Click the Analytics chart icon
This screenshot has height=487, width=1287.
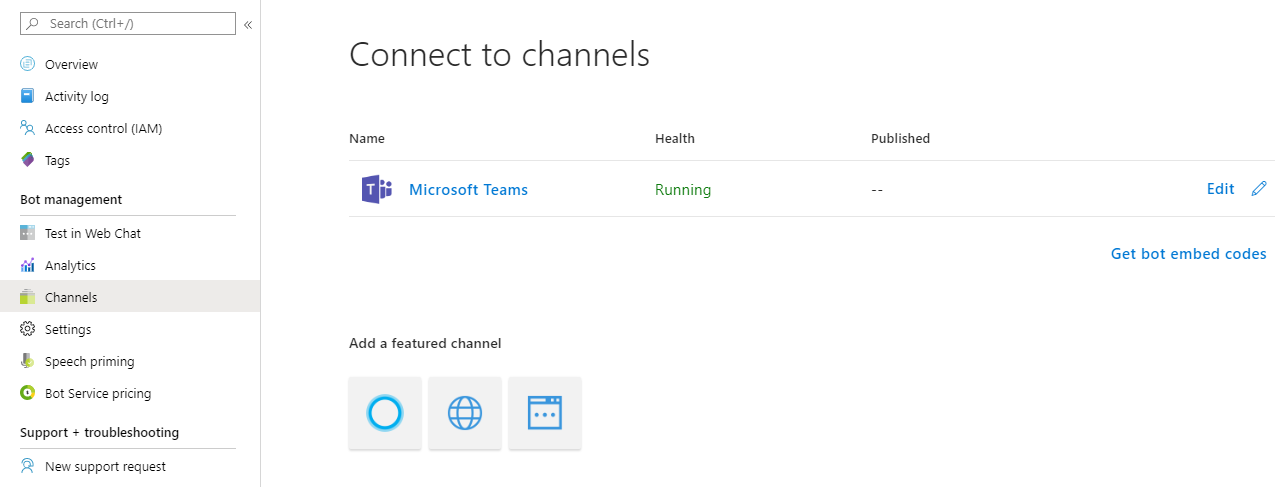28,265
